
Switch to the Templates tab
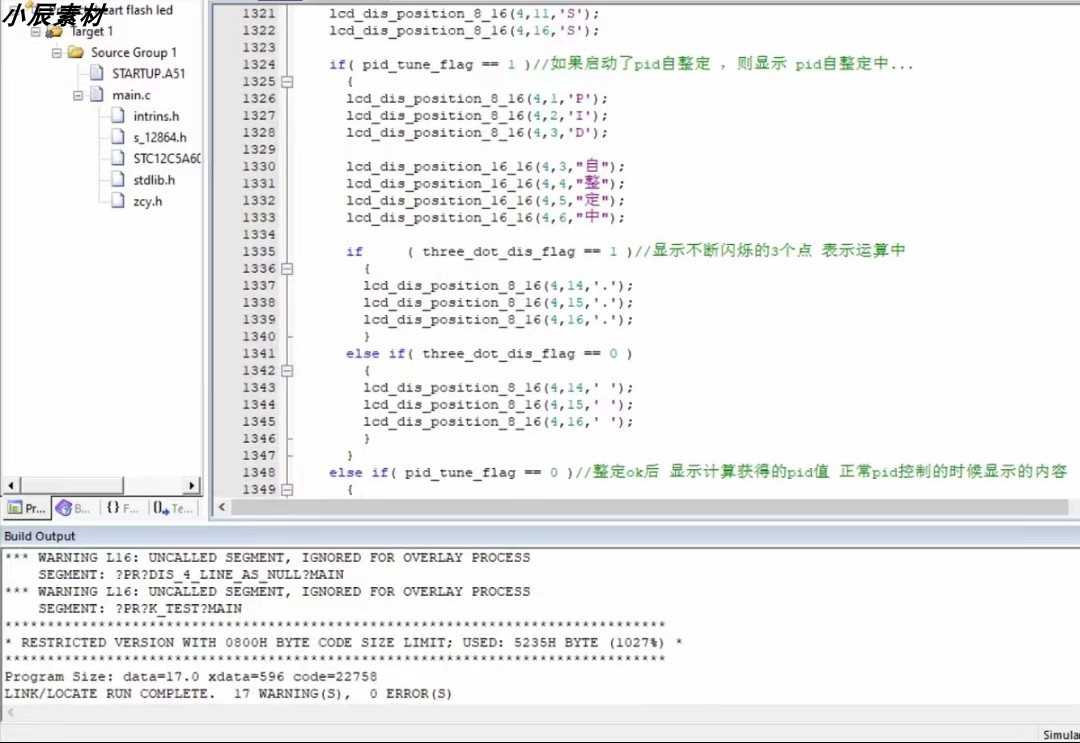click(x=172, y=508)
